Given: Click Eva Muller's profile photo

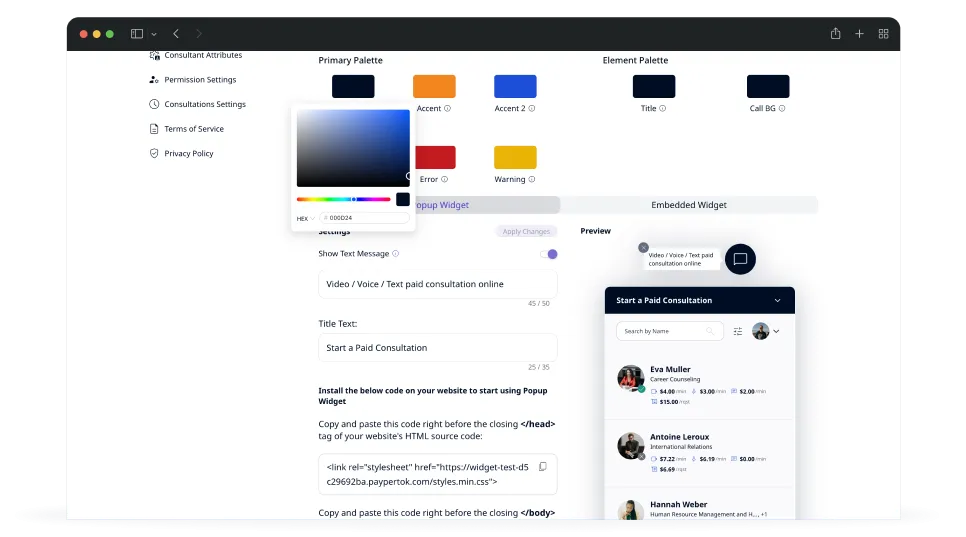Looking at the screenshot, I should point(631,378).
